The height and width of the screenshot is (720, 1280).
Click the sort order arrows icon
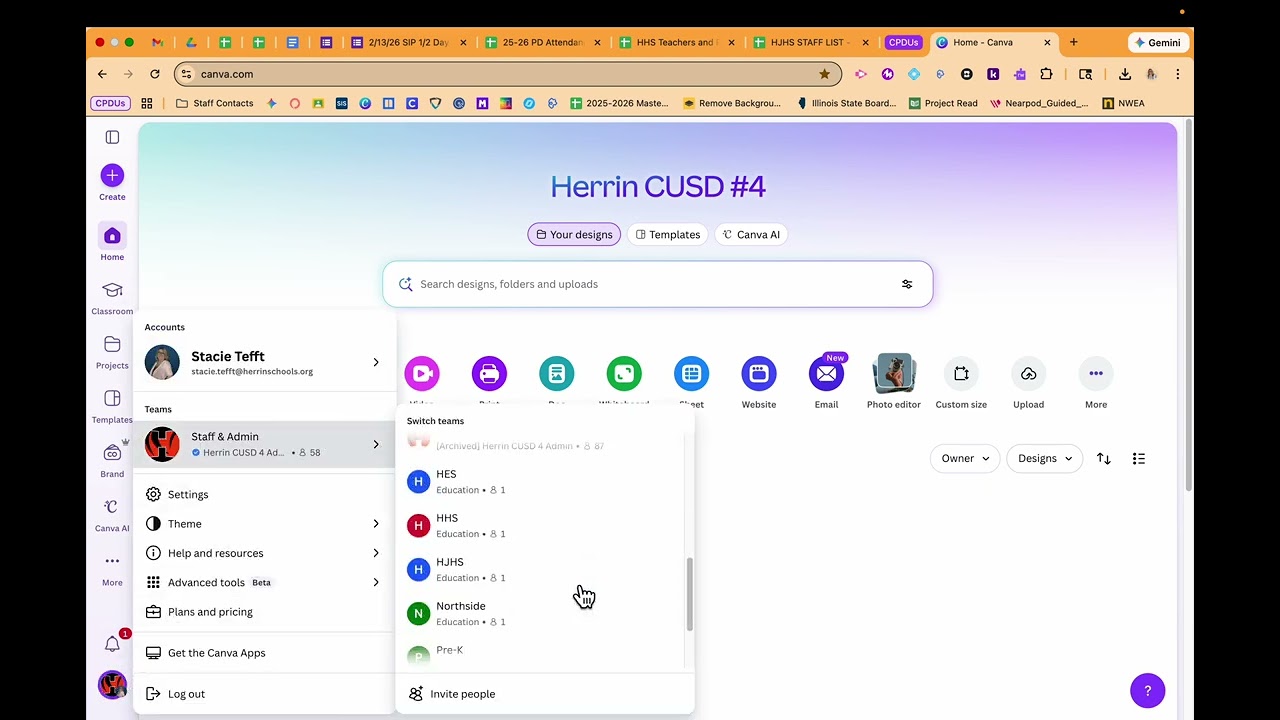1104,459
